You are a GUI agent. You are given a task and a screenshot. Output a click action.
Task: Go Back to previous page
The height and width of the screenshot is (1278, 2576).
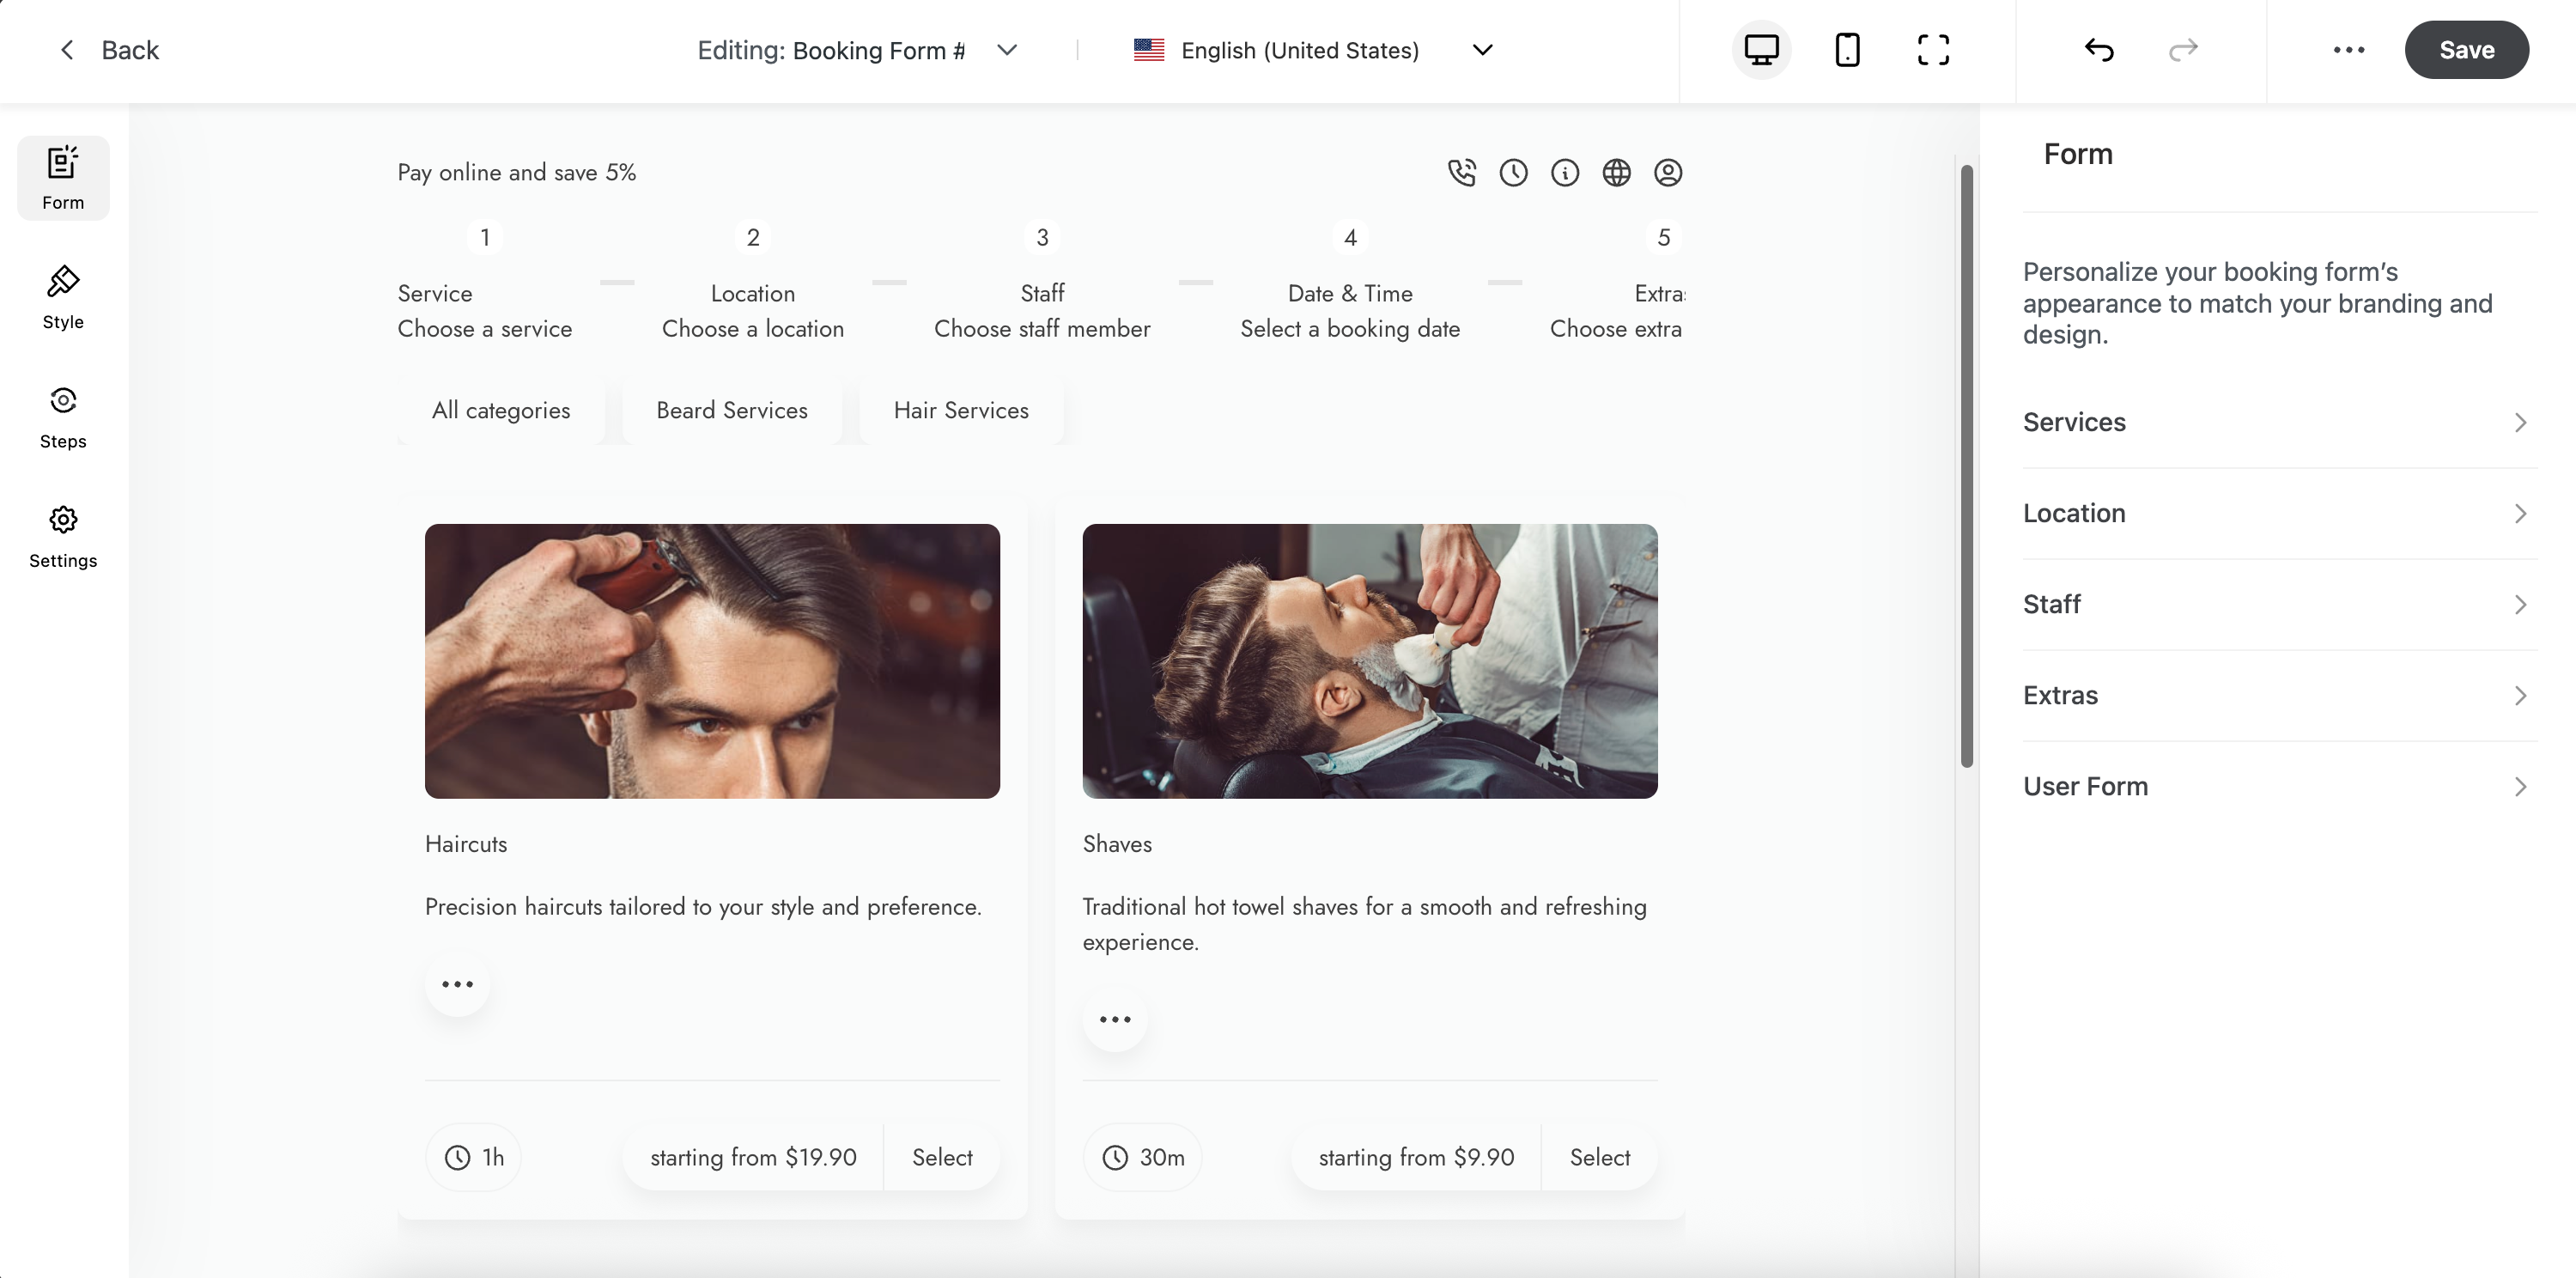(110, 50)
